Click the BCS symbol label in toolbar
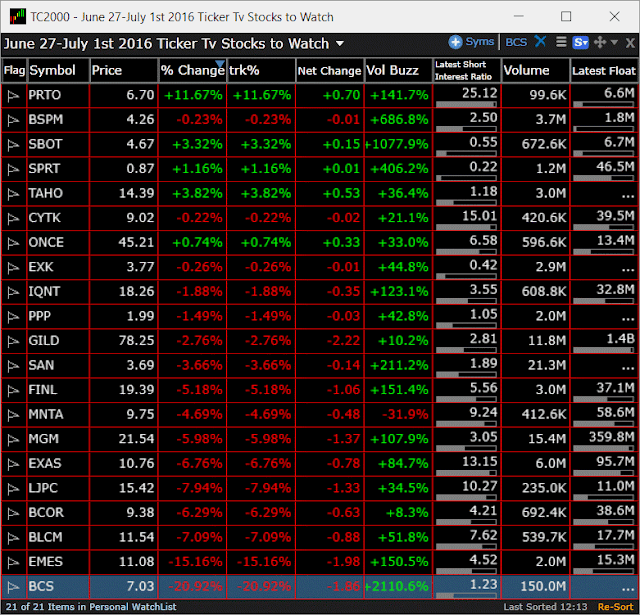The image size is (640, 615). tap(516, 42)
